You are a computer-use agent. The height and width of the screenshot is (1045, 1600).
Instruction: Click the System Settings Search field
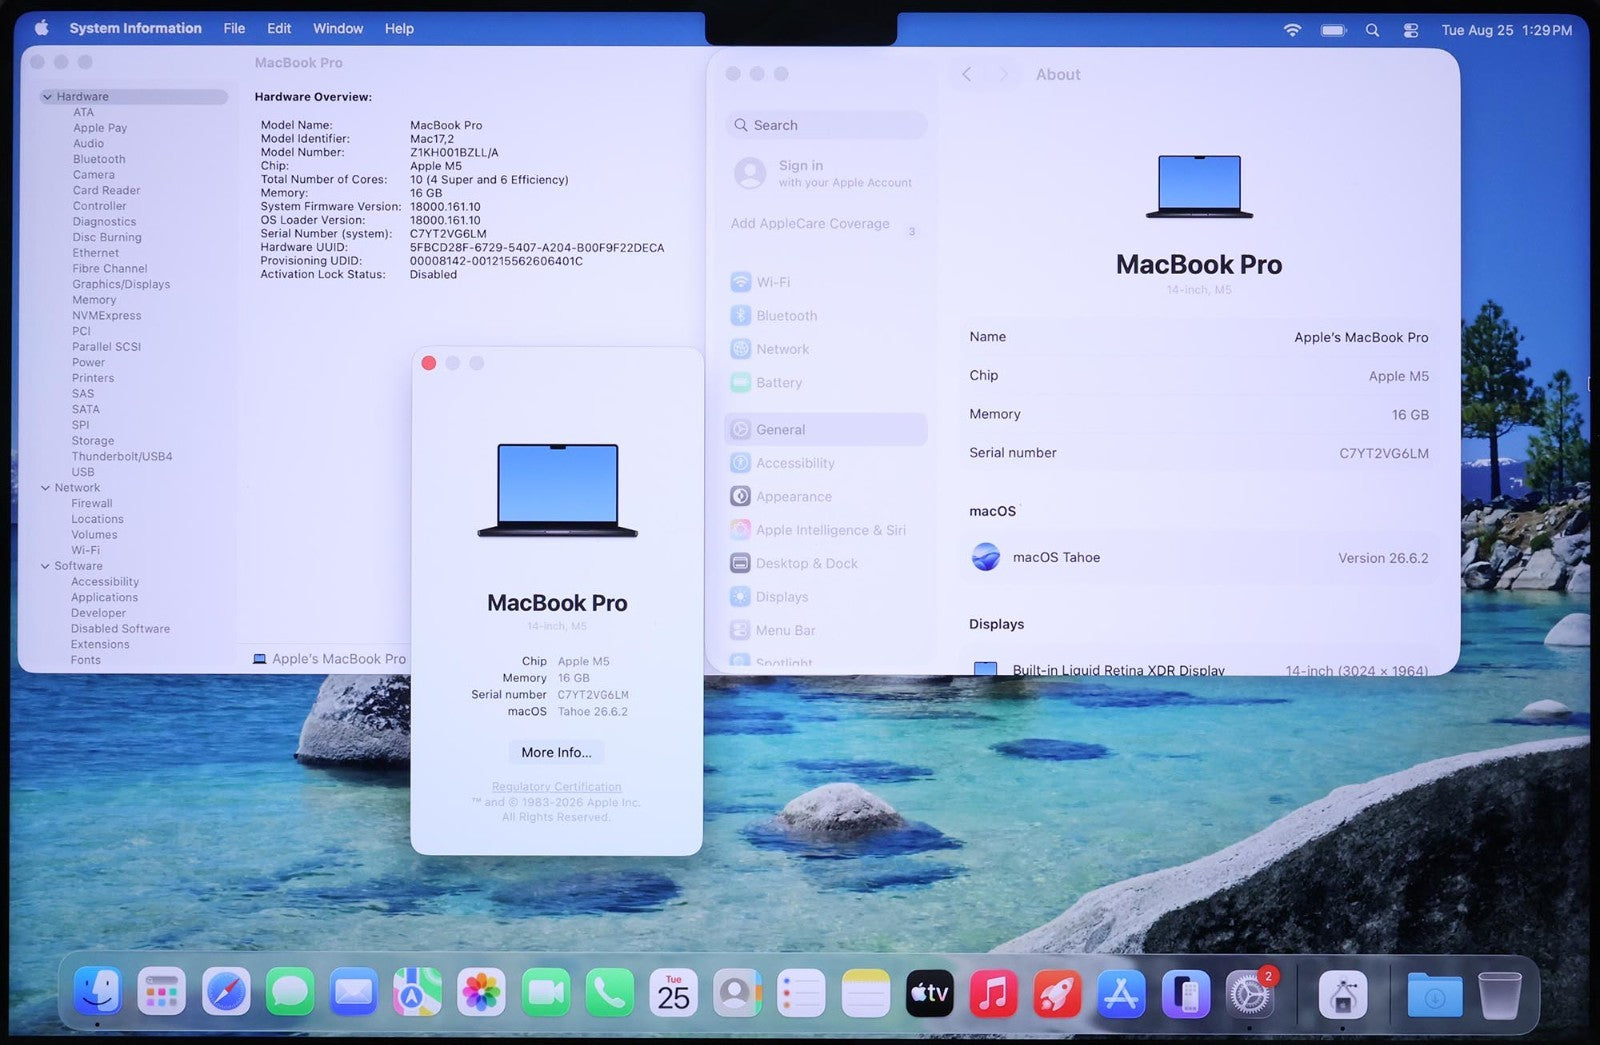click(826, 125)
